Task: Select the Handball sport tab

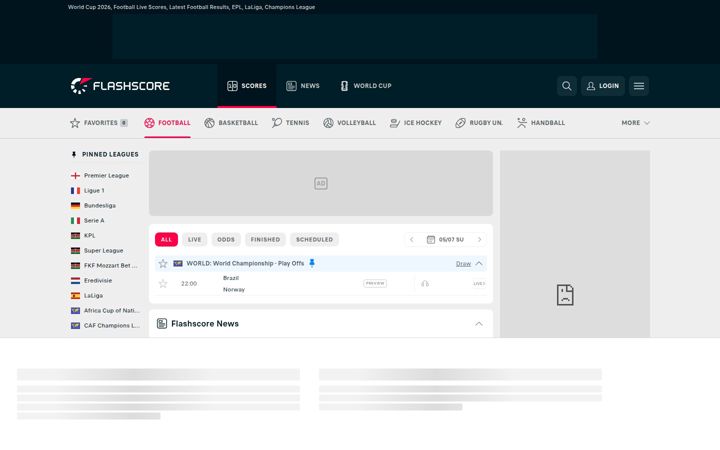Action: pos(541,123)
